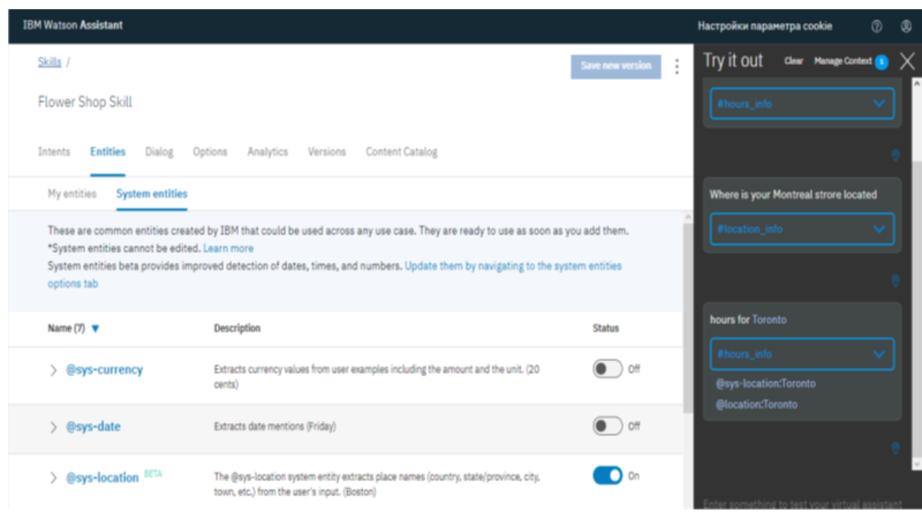Click Save new version button

tap(615, 66)
